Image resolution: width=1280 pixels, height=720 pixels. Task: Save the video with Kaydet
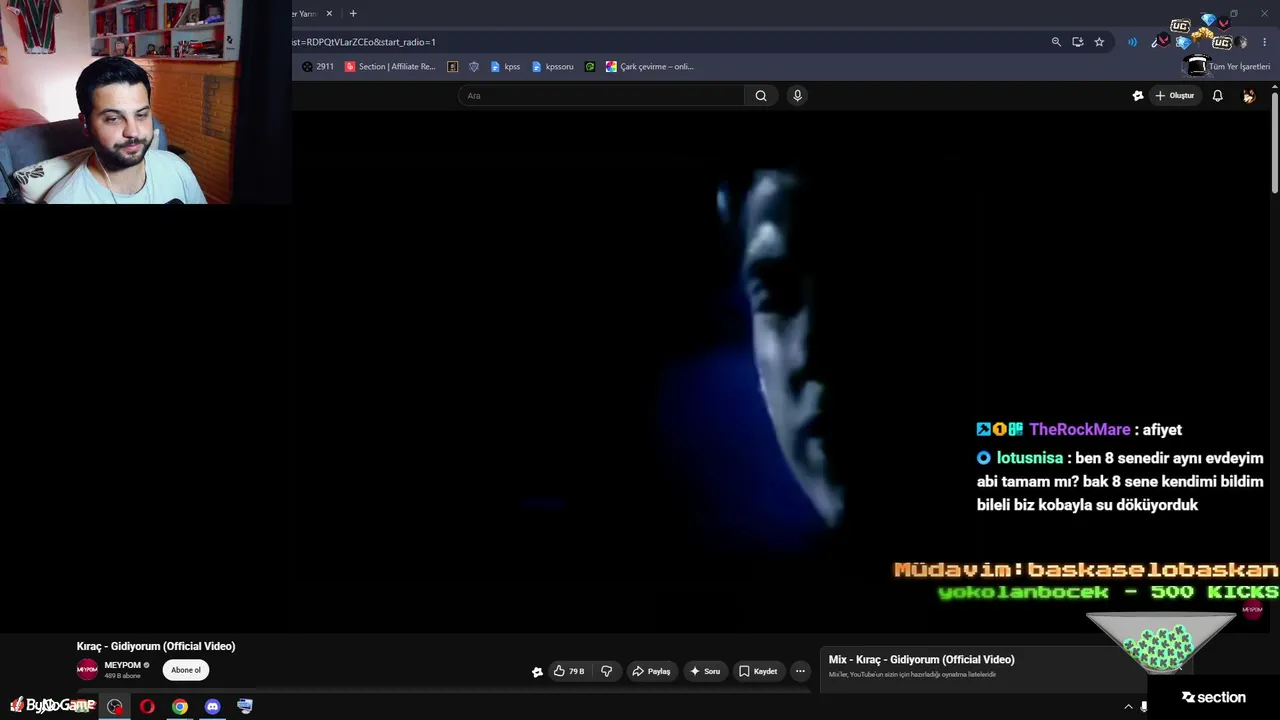[x=758, y=671]
